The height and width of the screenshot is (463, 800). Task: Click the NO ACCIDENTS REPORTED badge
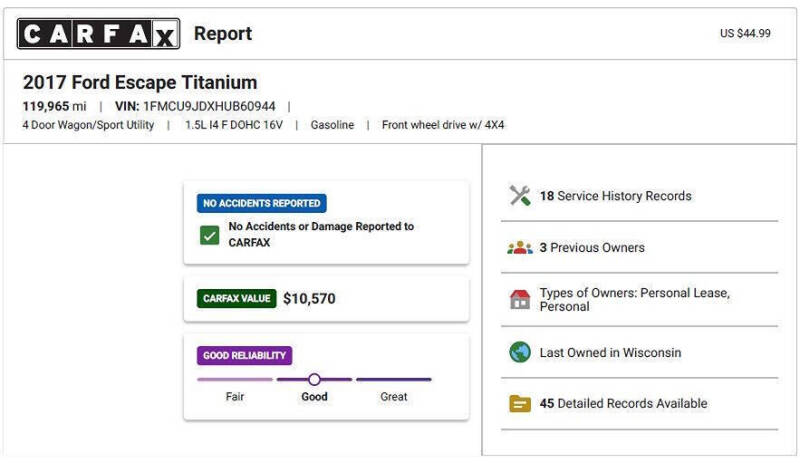(x=262, y=203)
